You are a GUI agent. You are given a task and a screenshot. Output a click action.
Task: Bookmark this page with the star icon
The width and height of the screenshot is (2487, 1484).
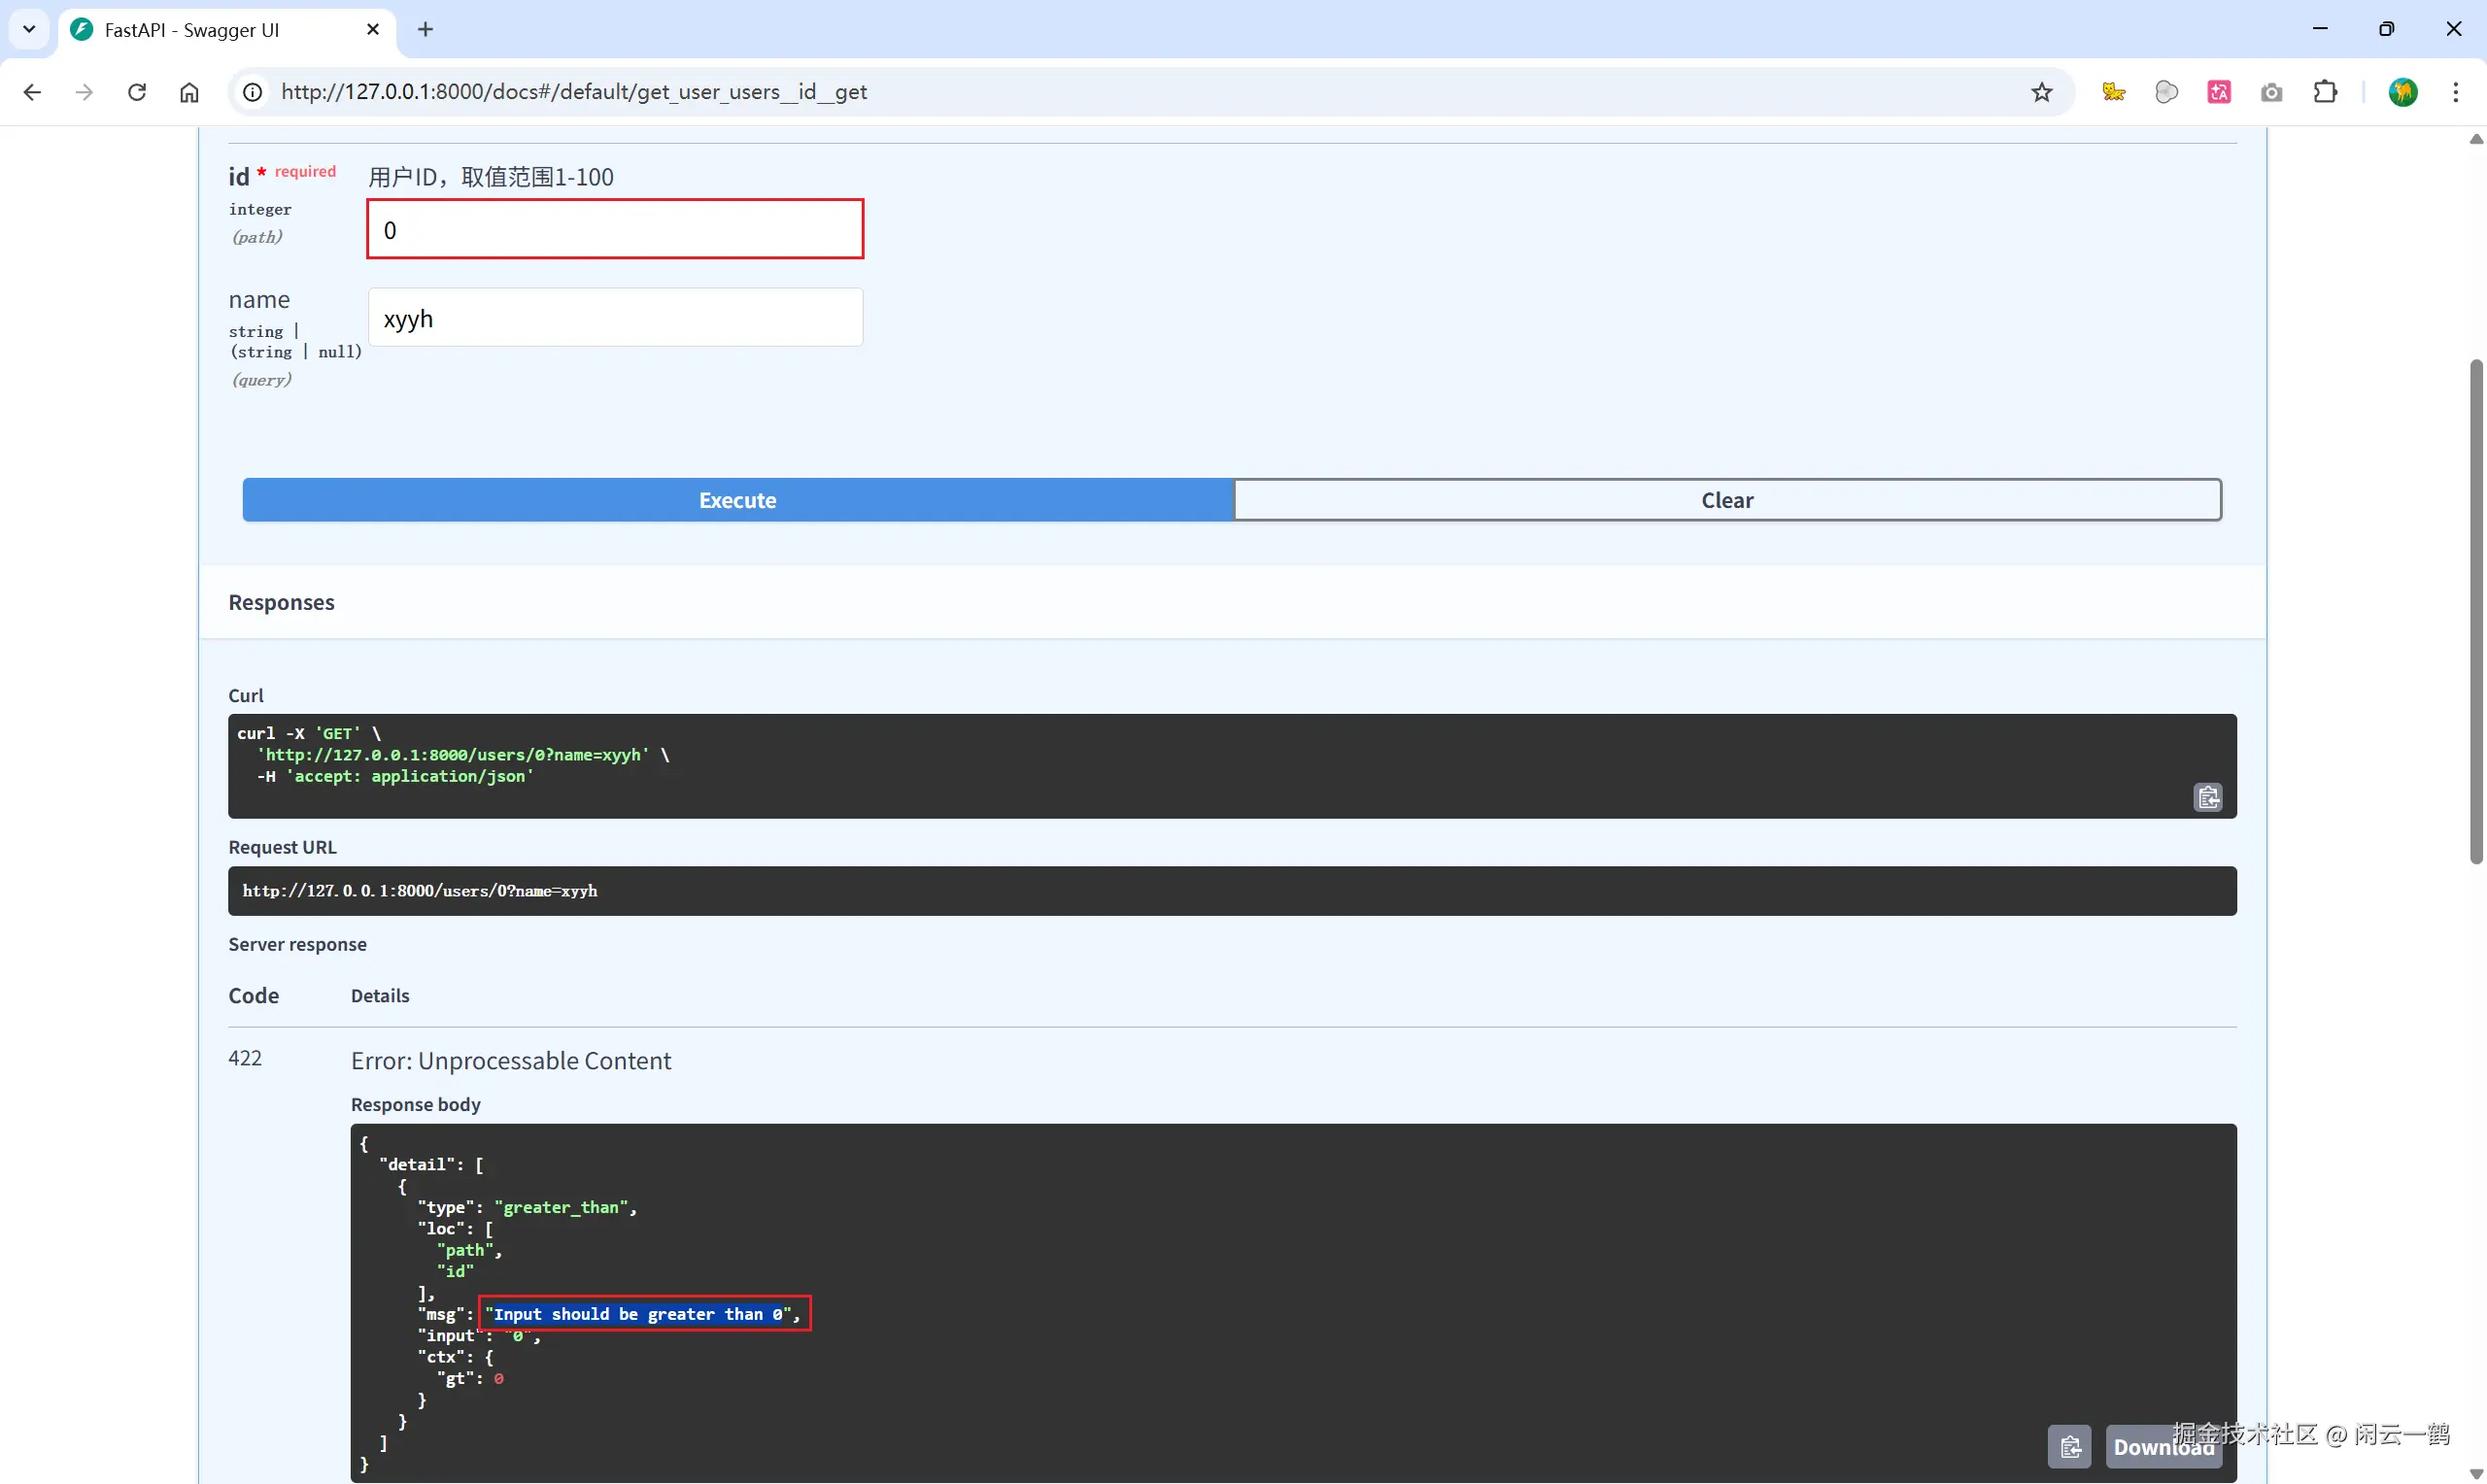point(2041,92)
